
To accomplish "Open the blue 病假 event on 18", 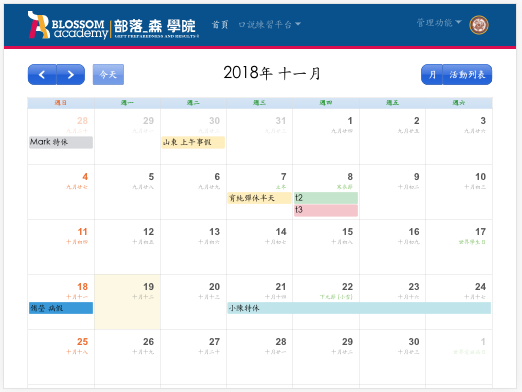I will [61, 308].
